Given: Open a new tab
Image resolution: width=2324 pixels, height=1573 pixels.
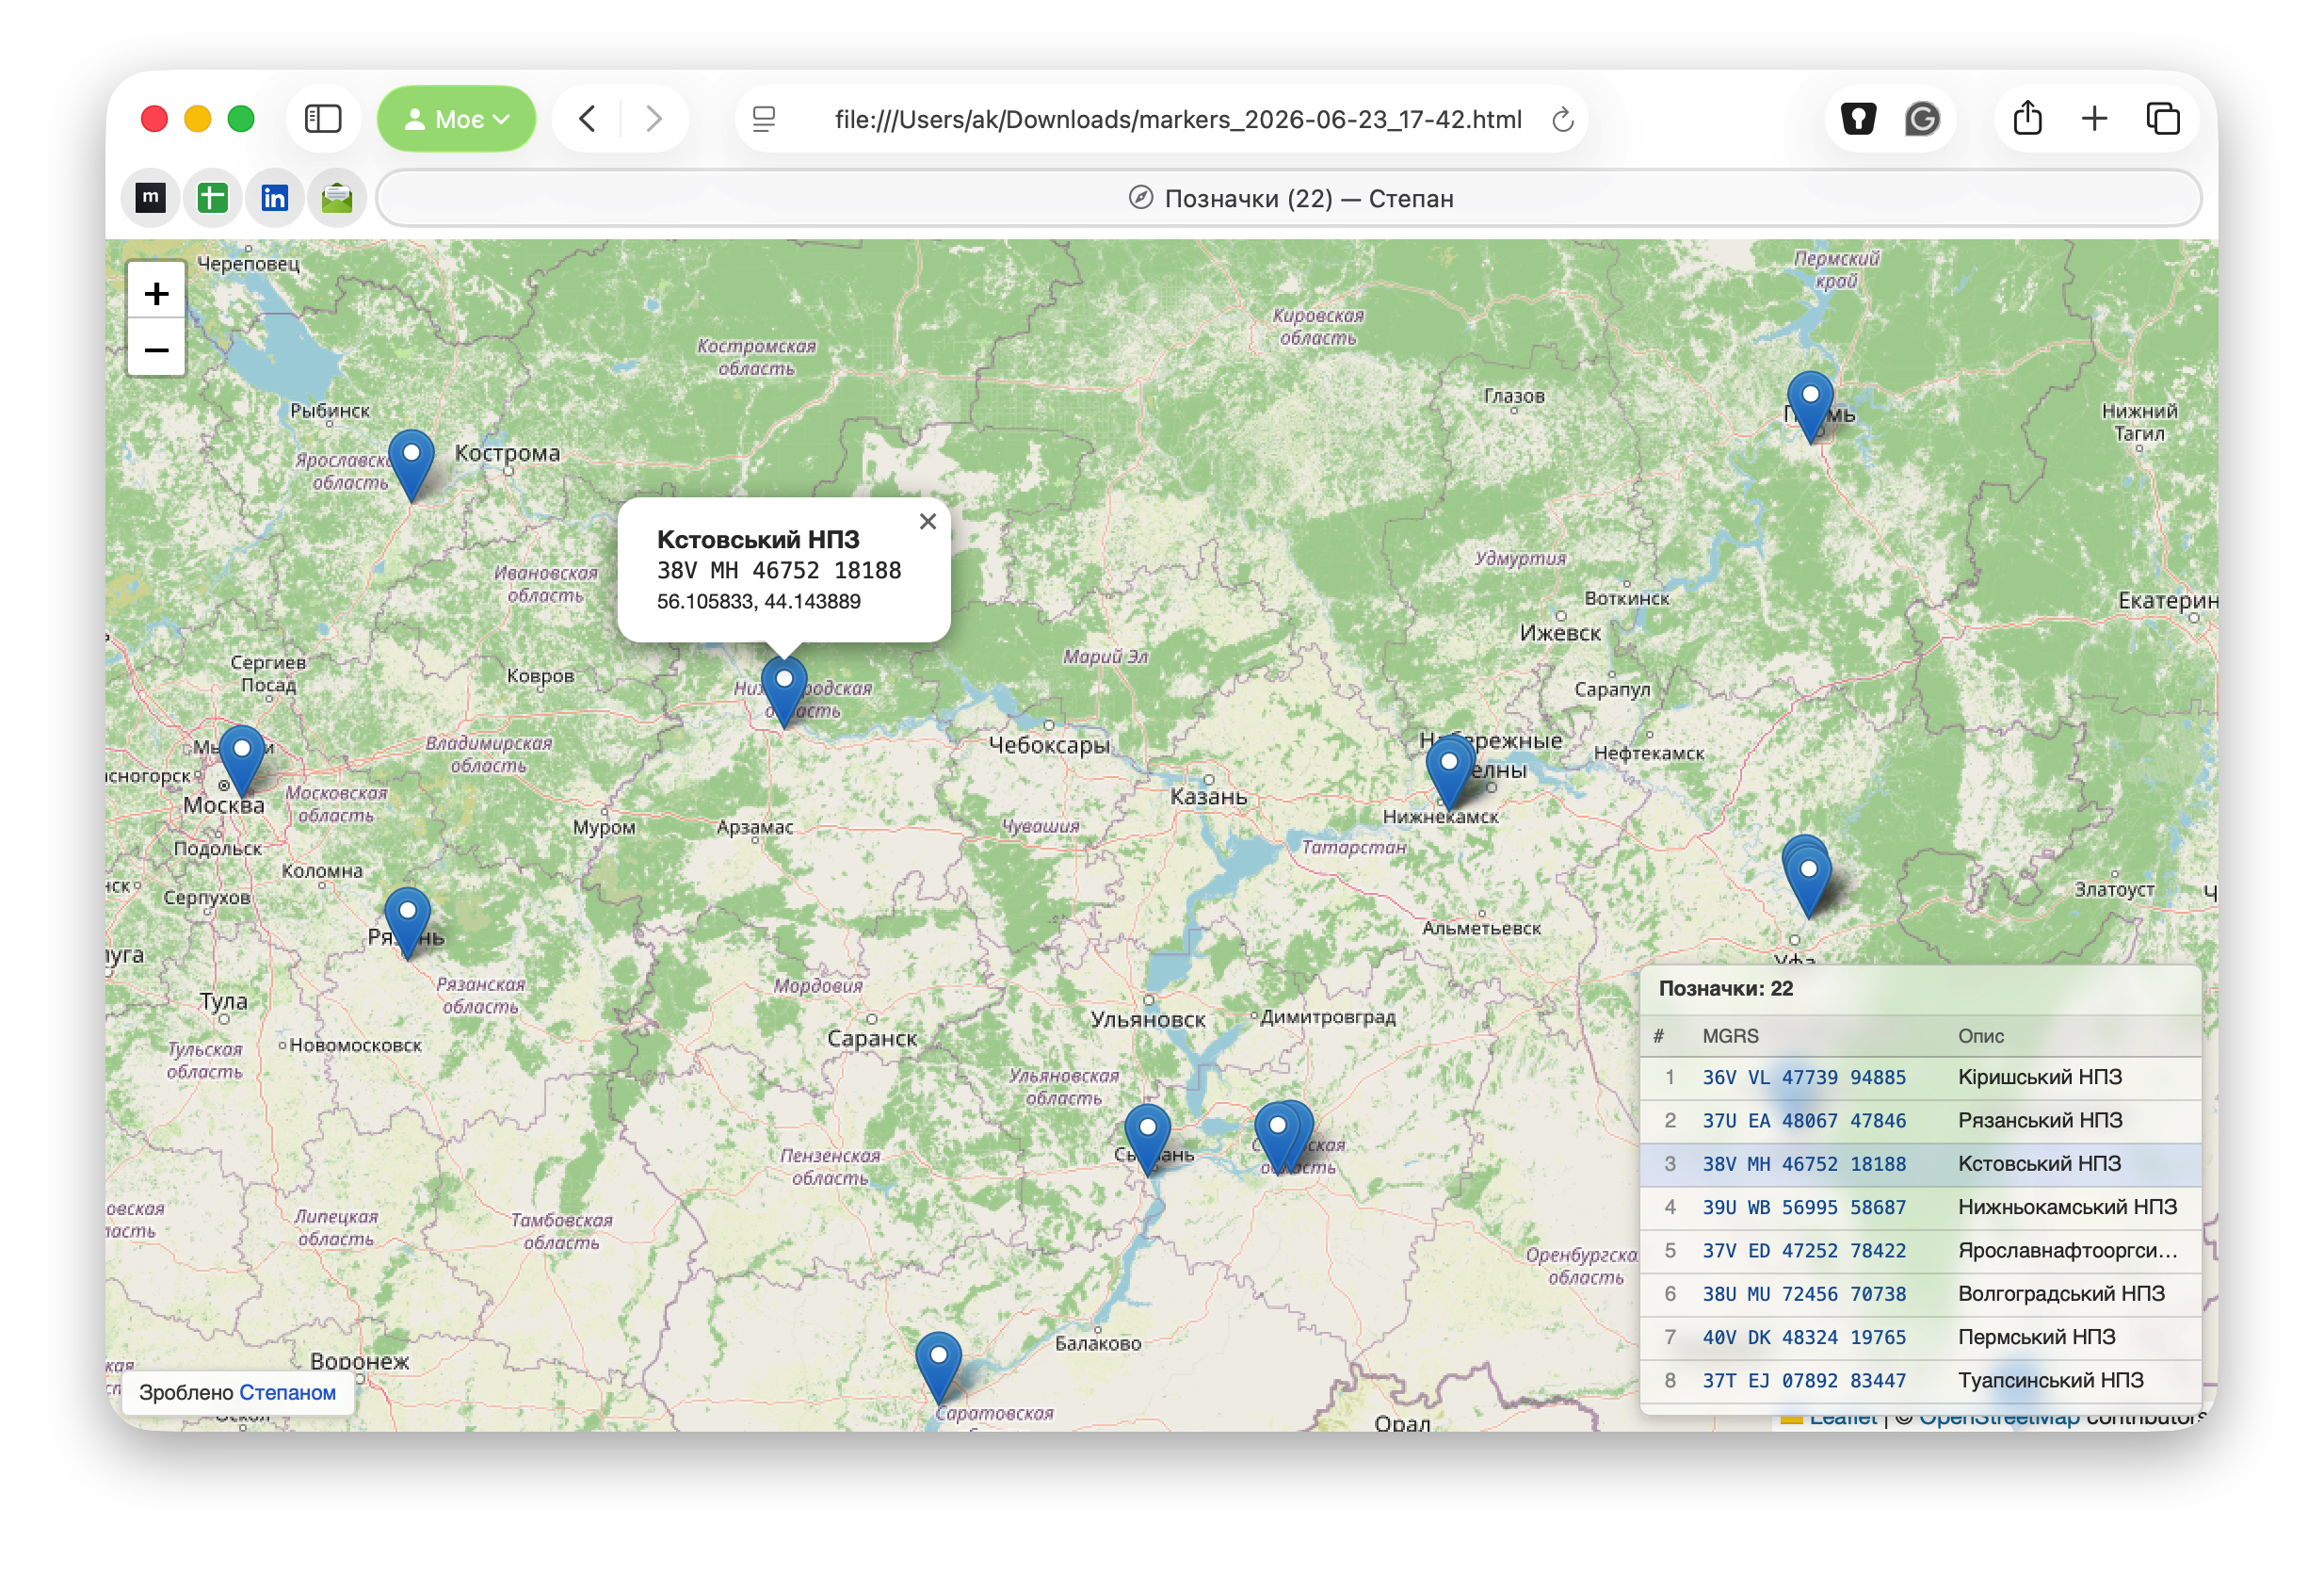Looking at the screenshot, I should pos(2094,119).
